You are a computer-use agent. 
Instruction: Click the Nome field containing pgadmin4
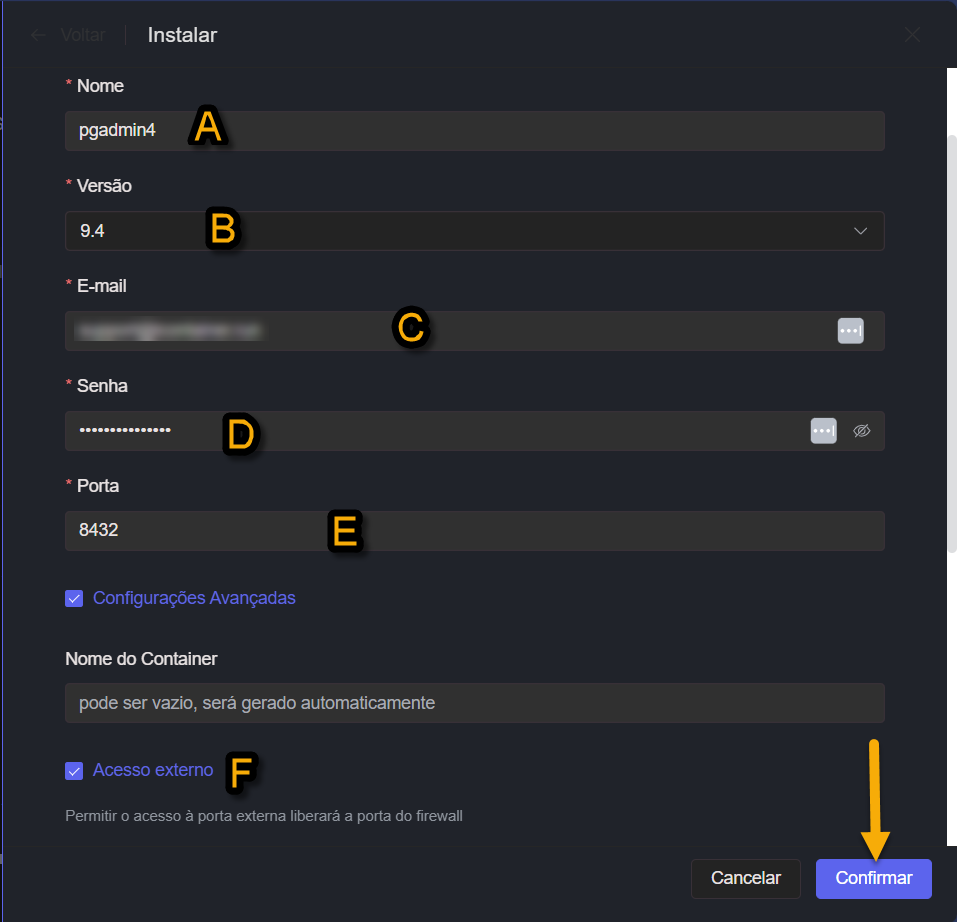pos(474,131)
